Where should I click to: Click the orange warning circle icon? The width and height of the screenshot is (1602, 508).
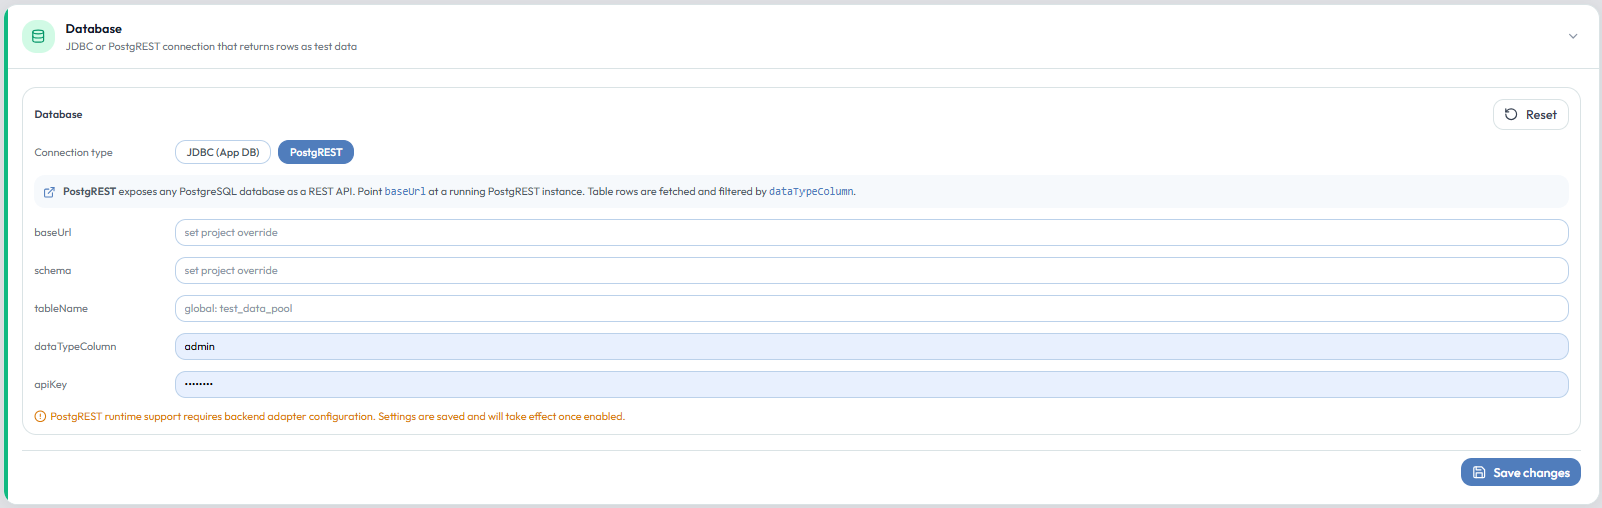(x=40, y=417)
